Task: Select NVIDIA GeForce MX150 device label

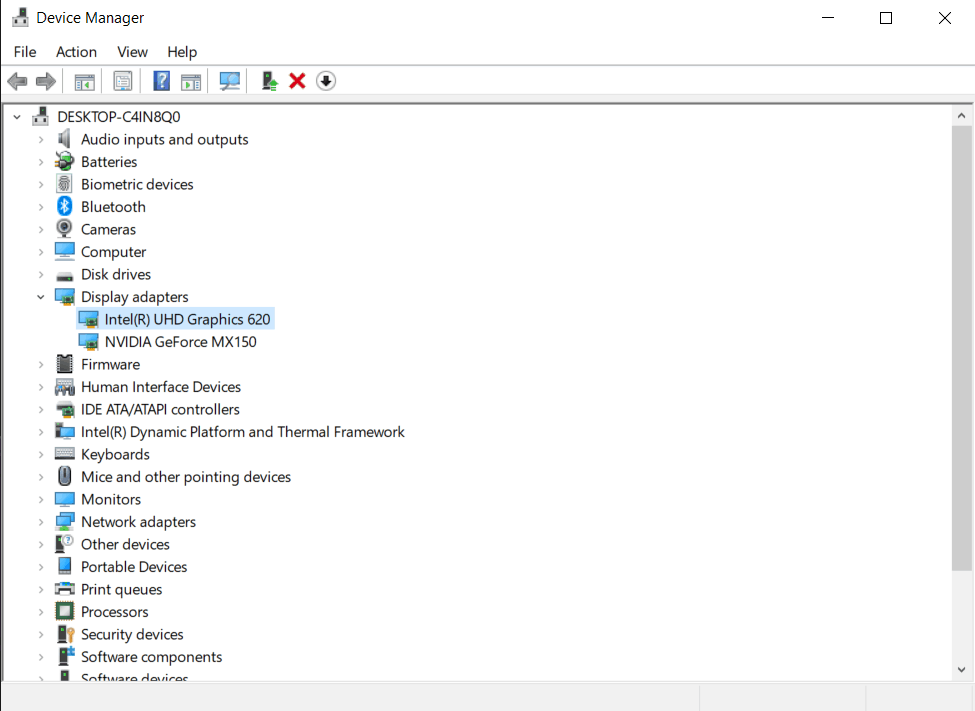Action: coord(180,342)
